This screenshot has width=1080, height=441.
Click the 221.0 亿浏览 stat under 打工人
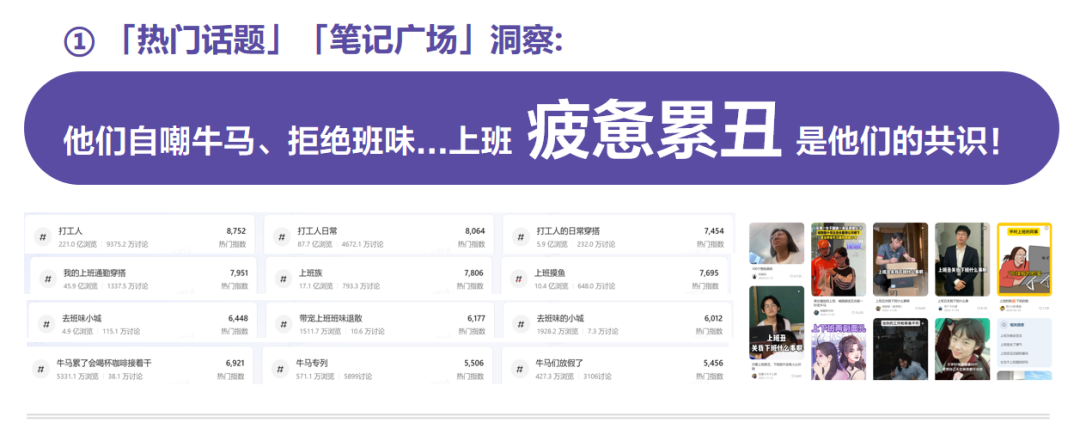(78, 245)
